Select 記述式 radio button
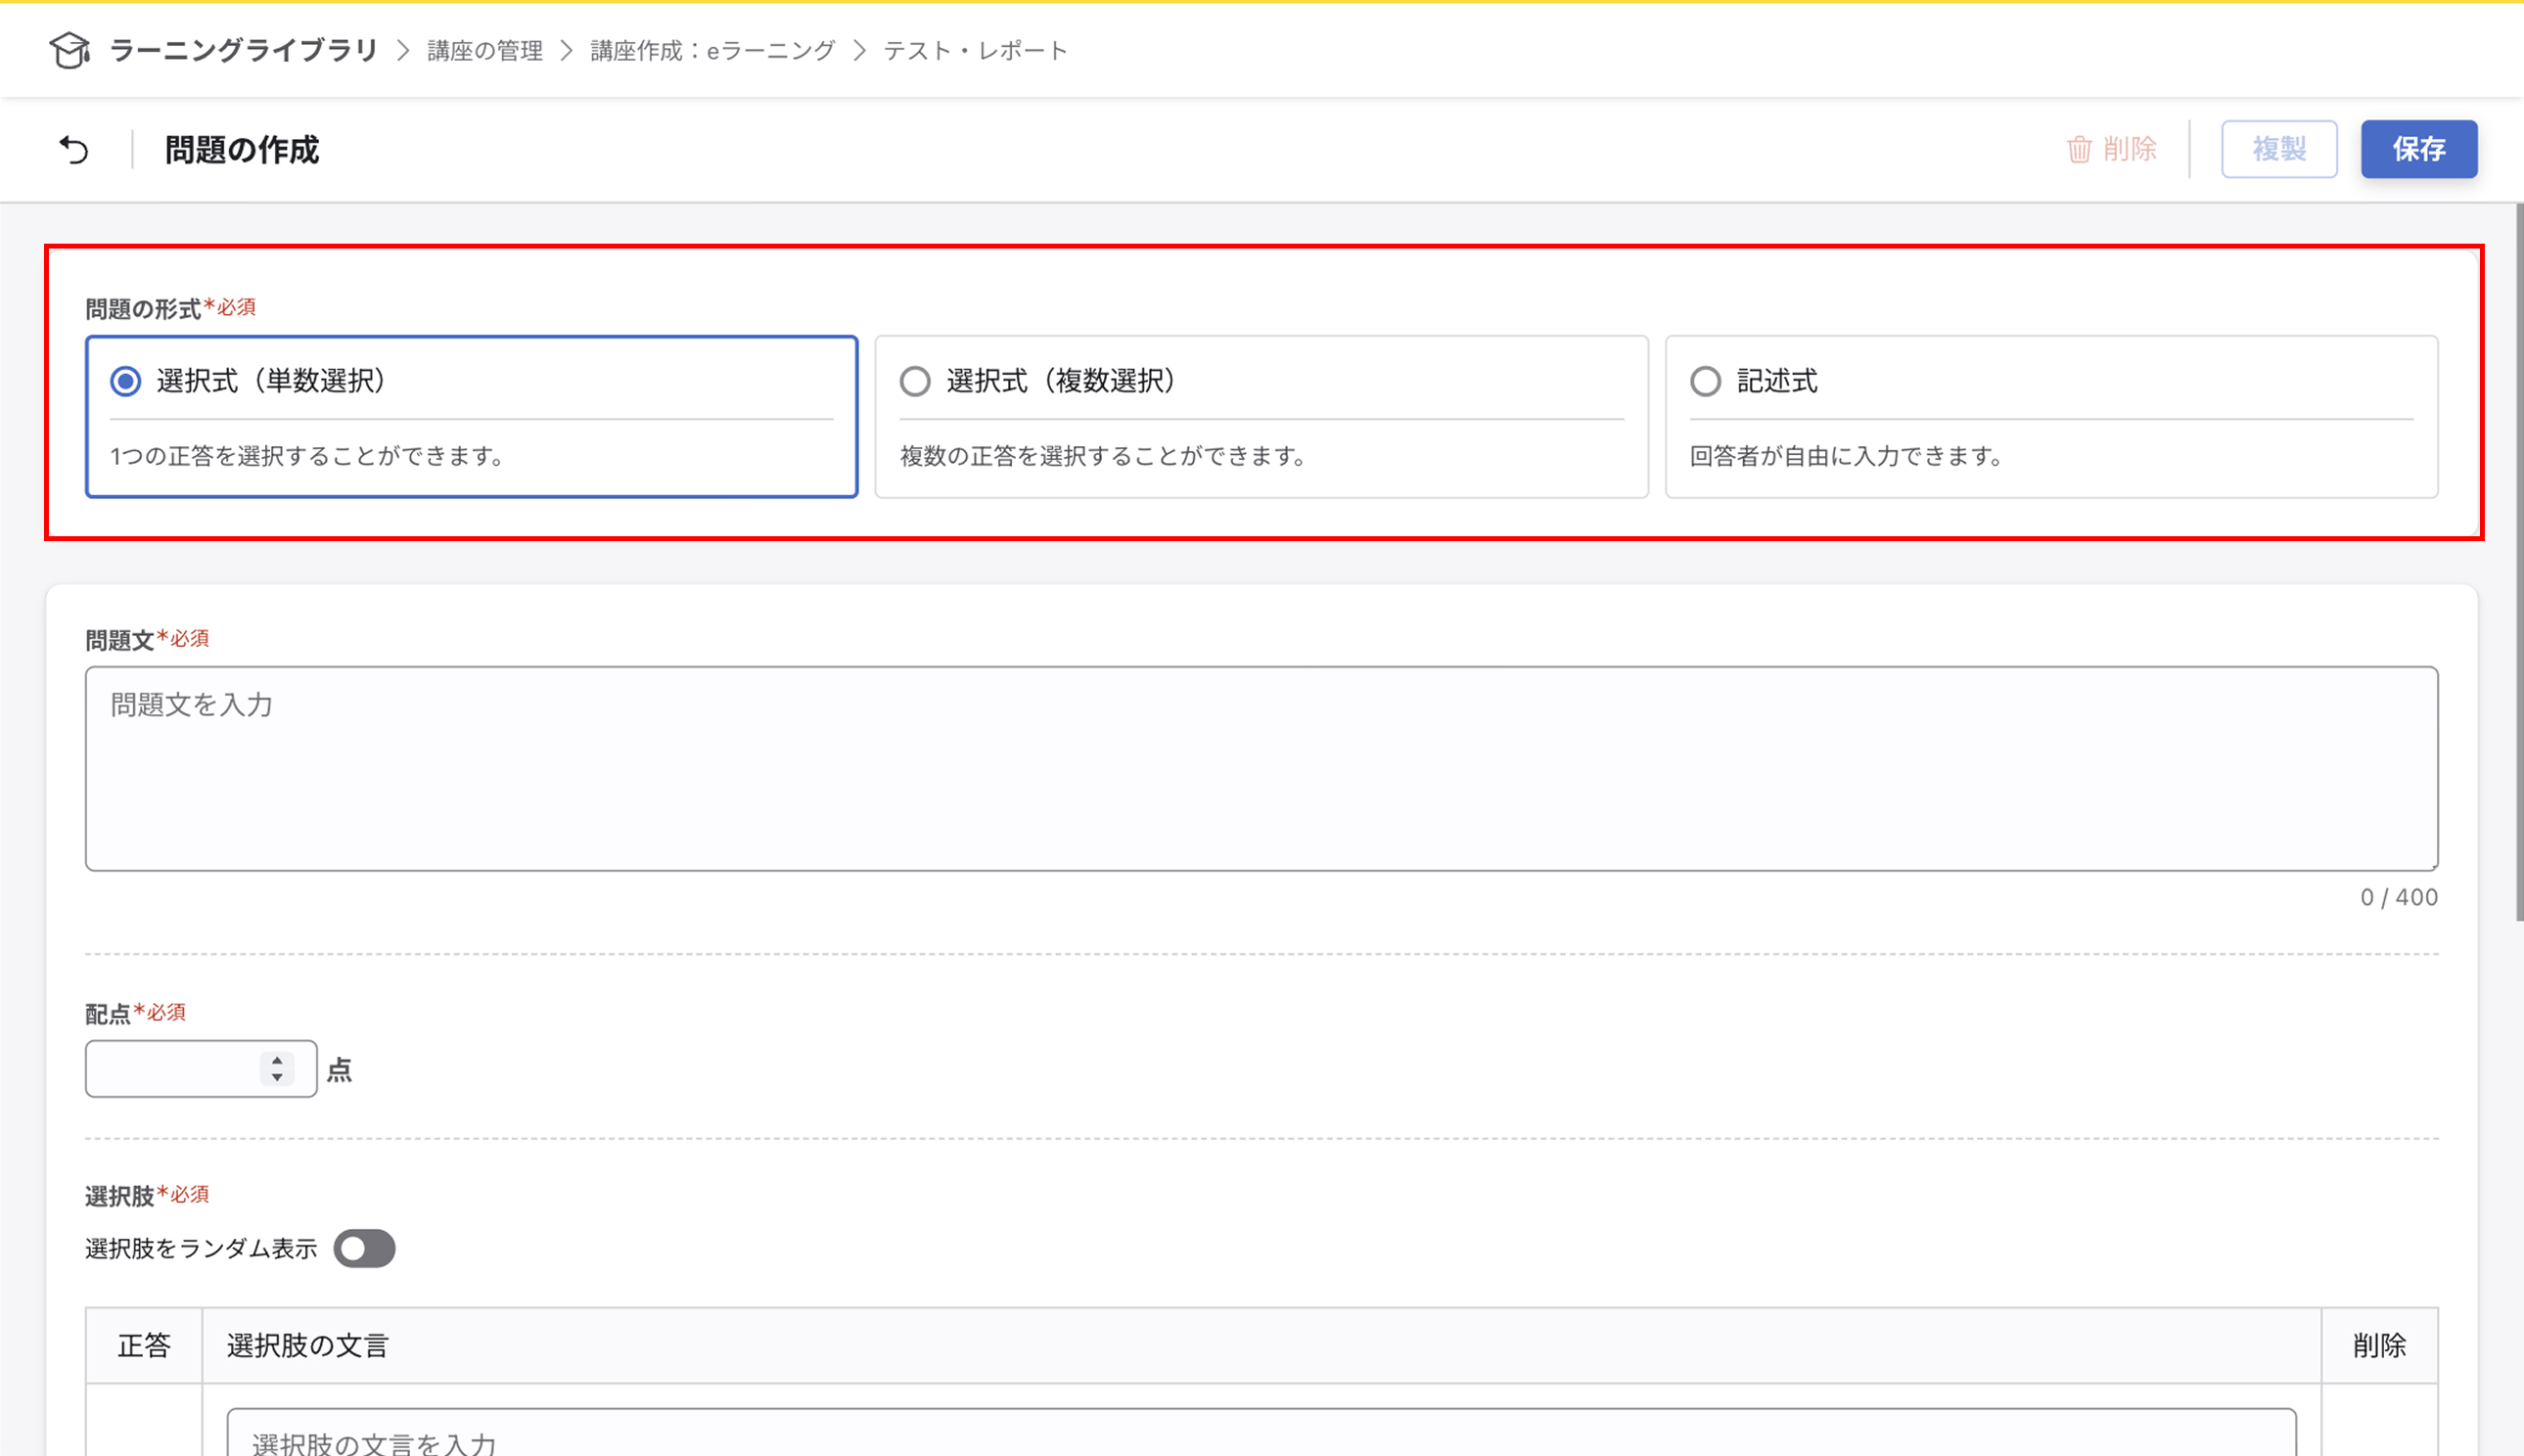 pyautogui.click(x=1705, y=381)
